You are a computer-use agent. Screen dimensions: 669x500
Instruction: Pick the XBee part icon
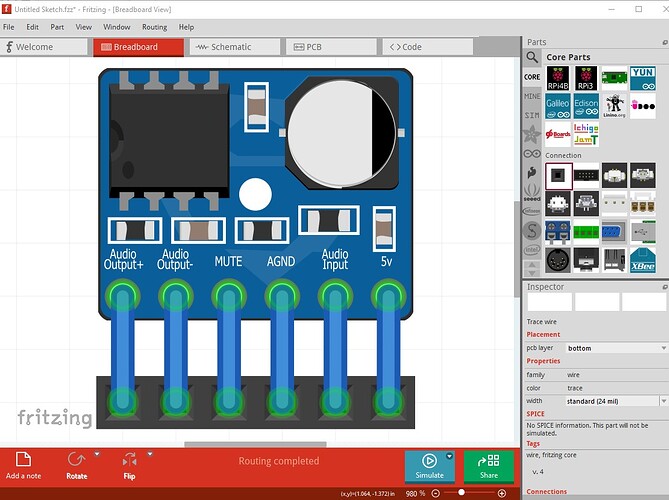642,257
